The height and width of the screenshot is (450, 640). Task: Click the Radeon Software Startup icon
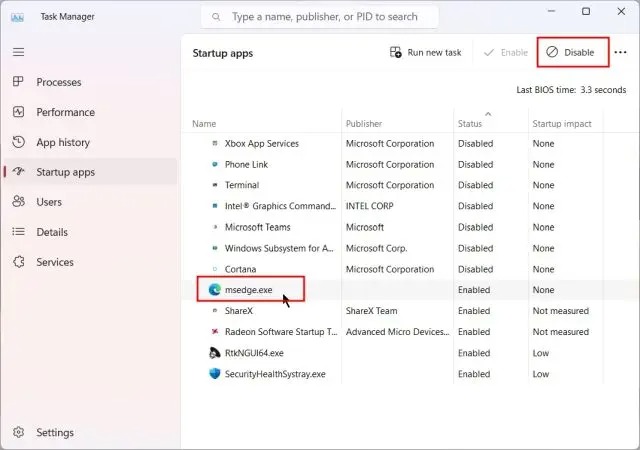pyautogui.click(x=215, y=332)
